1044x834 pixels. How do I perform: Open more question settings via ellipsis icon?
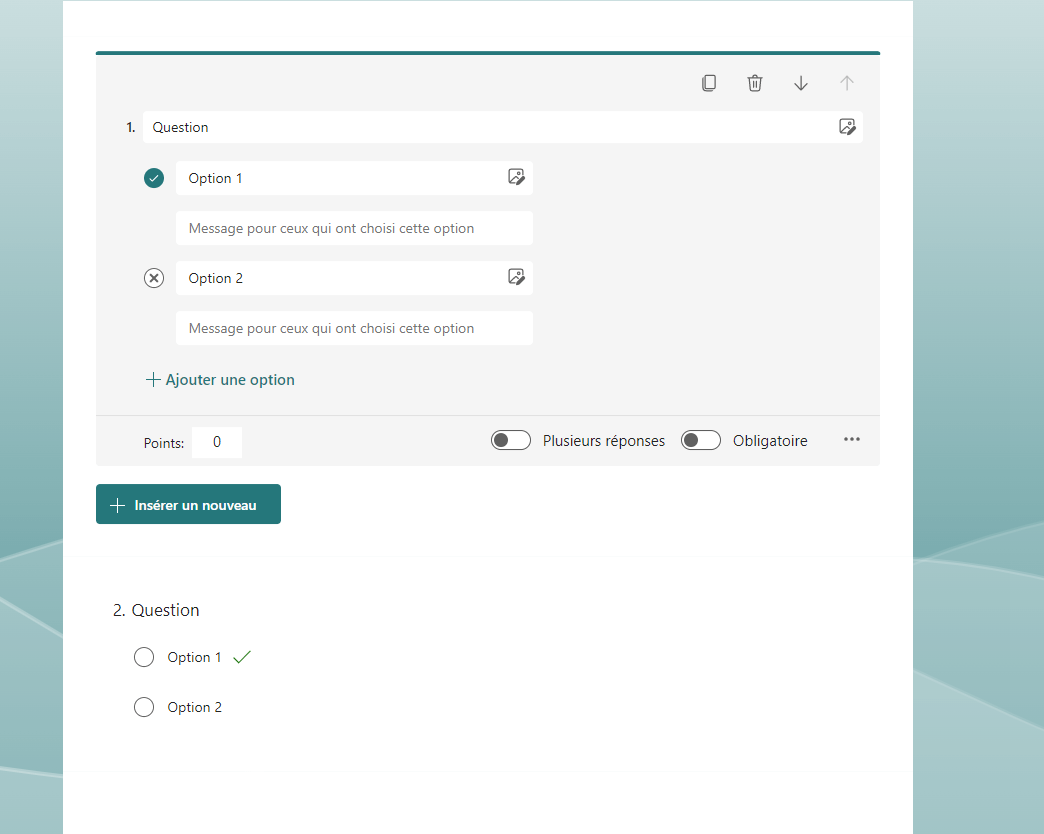[852, 440]
